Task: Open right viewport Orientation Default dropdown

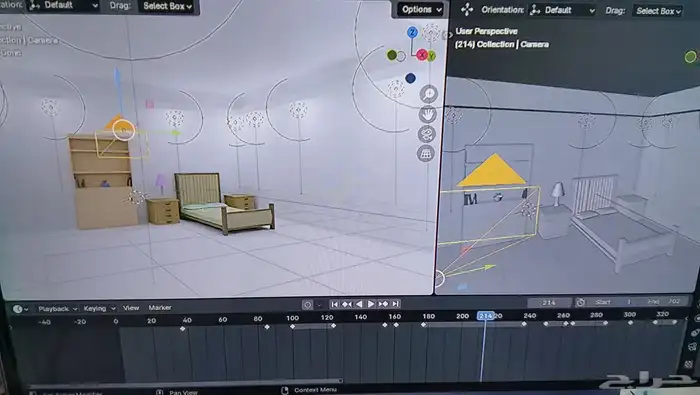Action: click(x=562, y=10)
